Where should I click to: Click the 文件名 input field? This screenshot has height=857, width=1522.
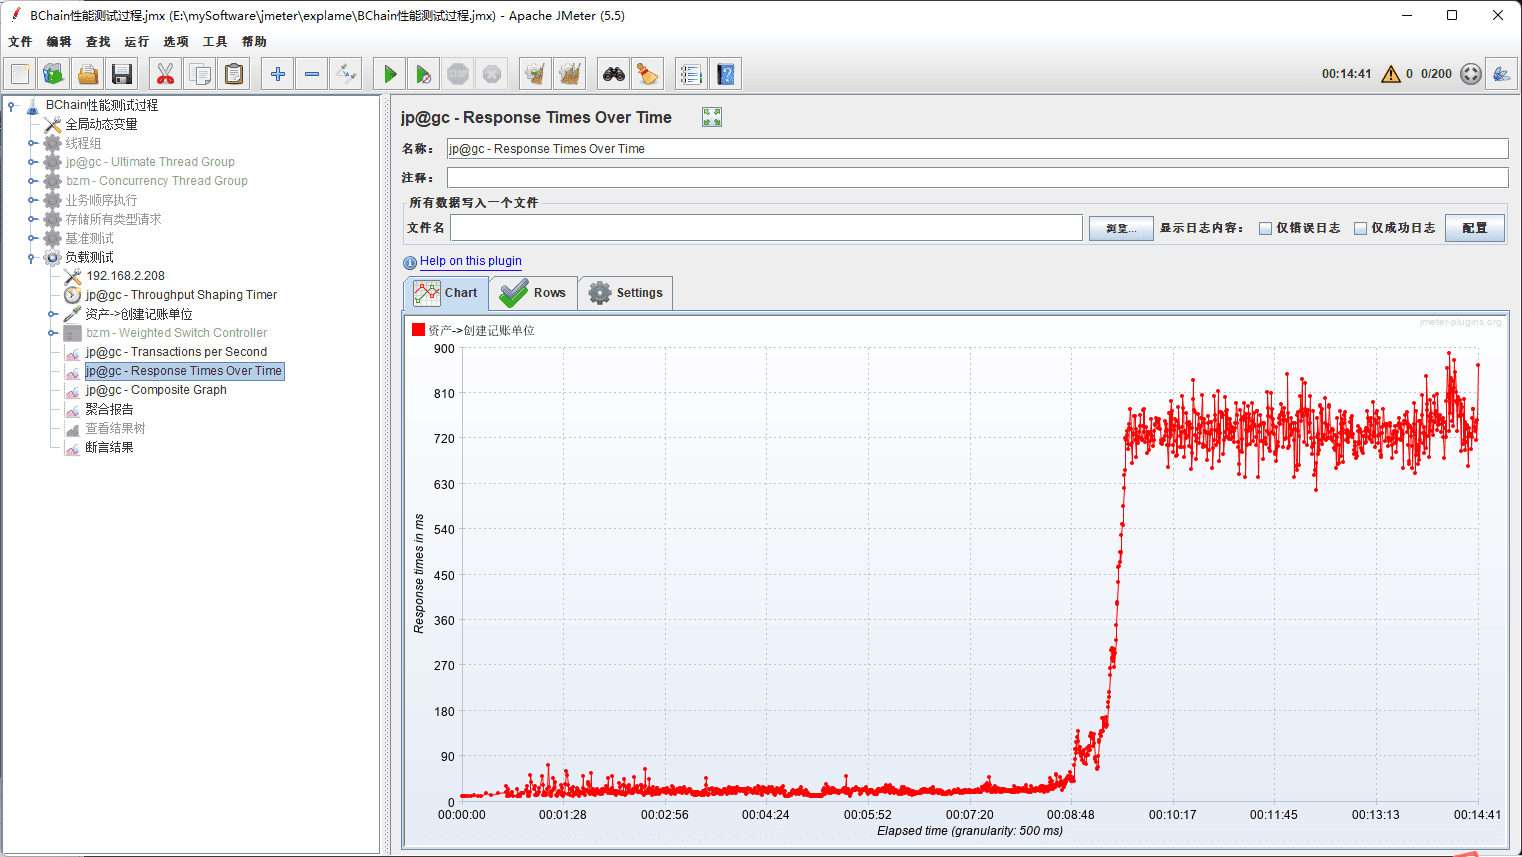pos(766,228)
